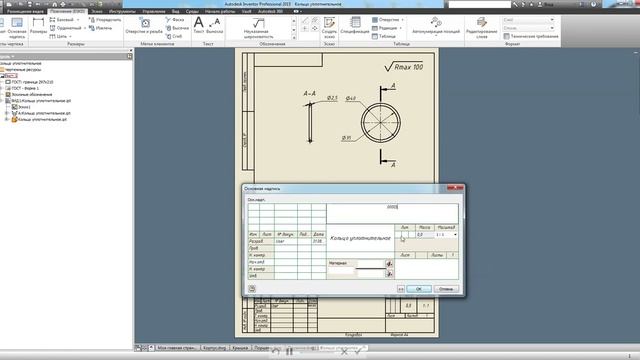The height and width of the screenshot is (360, 640).
Task: Open the Цепь dimension dropdown arrow
Action: click(71, 36)
